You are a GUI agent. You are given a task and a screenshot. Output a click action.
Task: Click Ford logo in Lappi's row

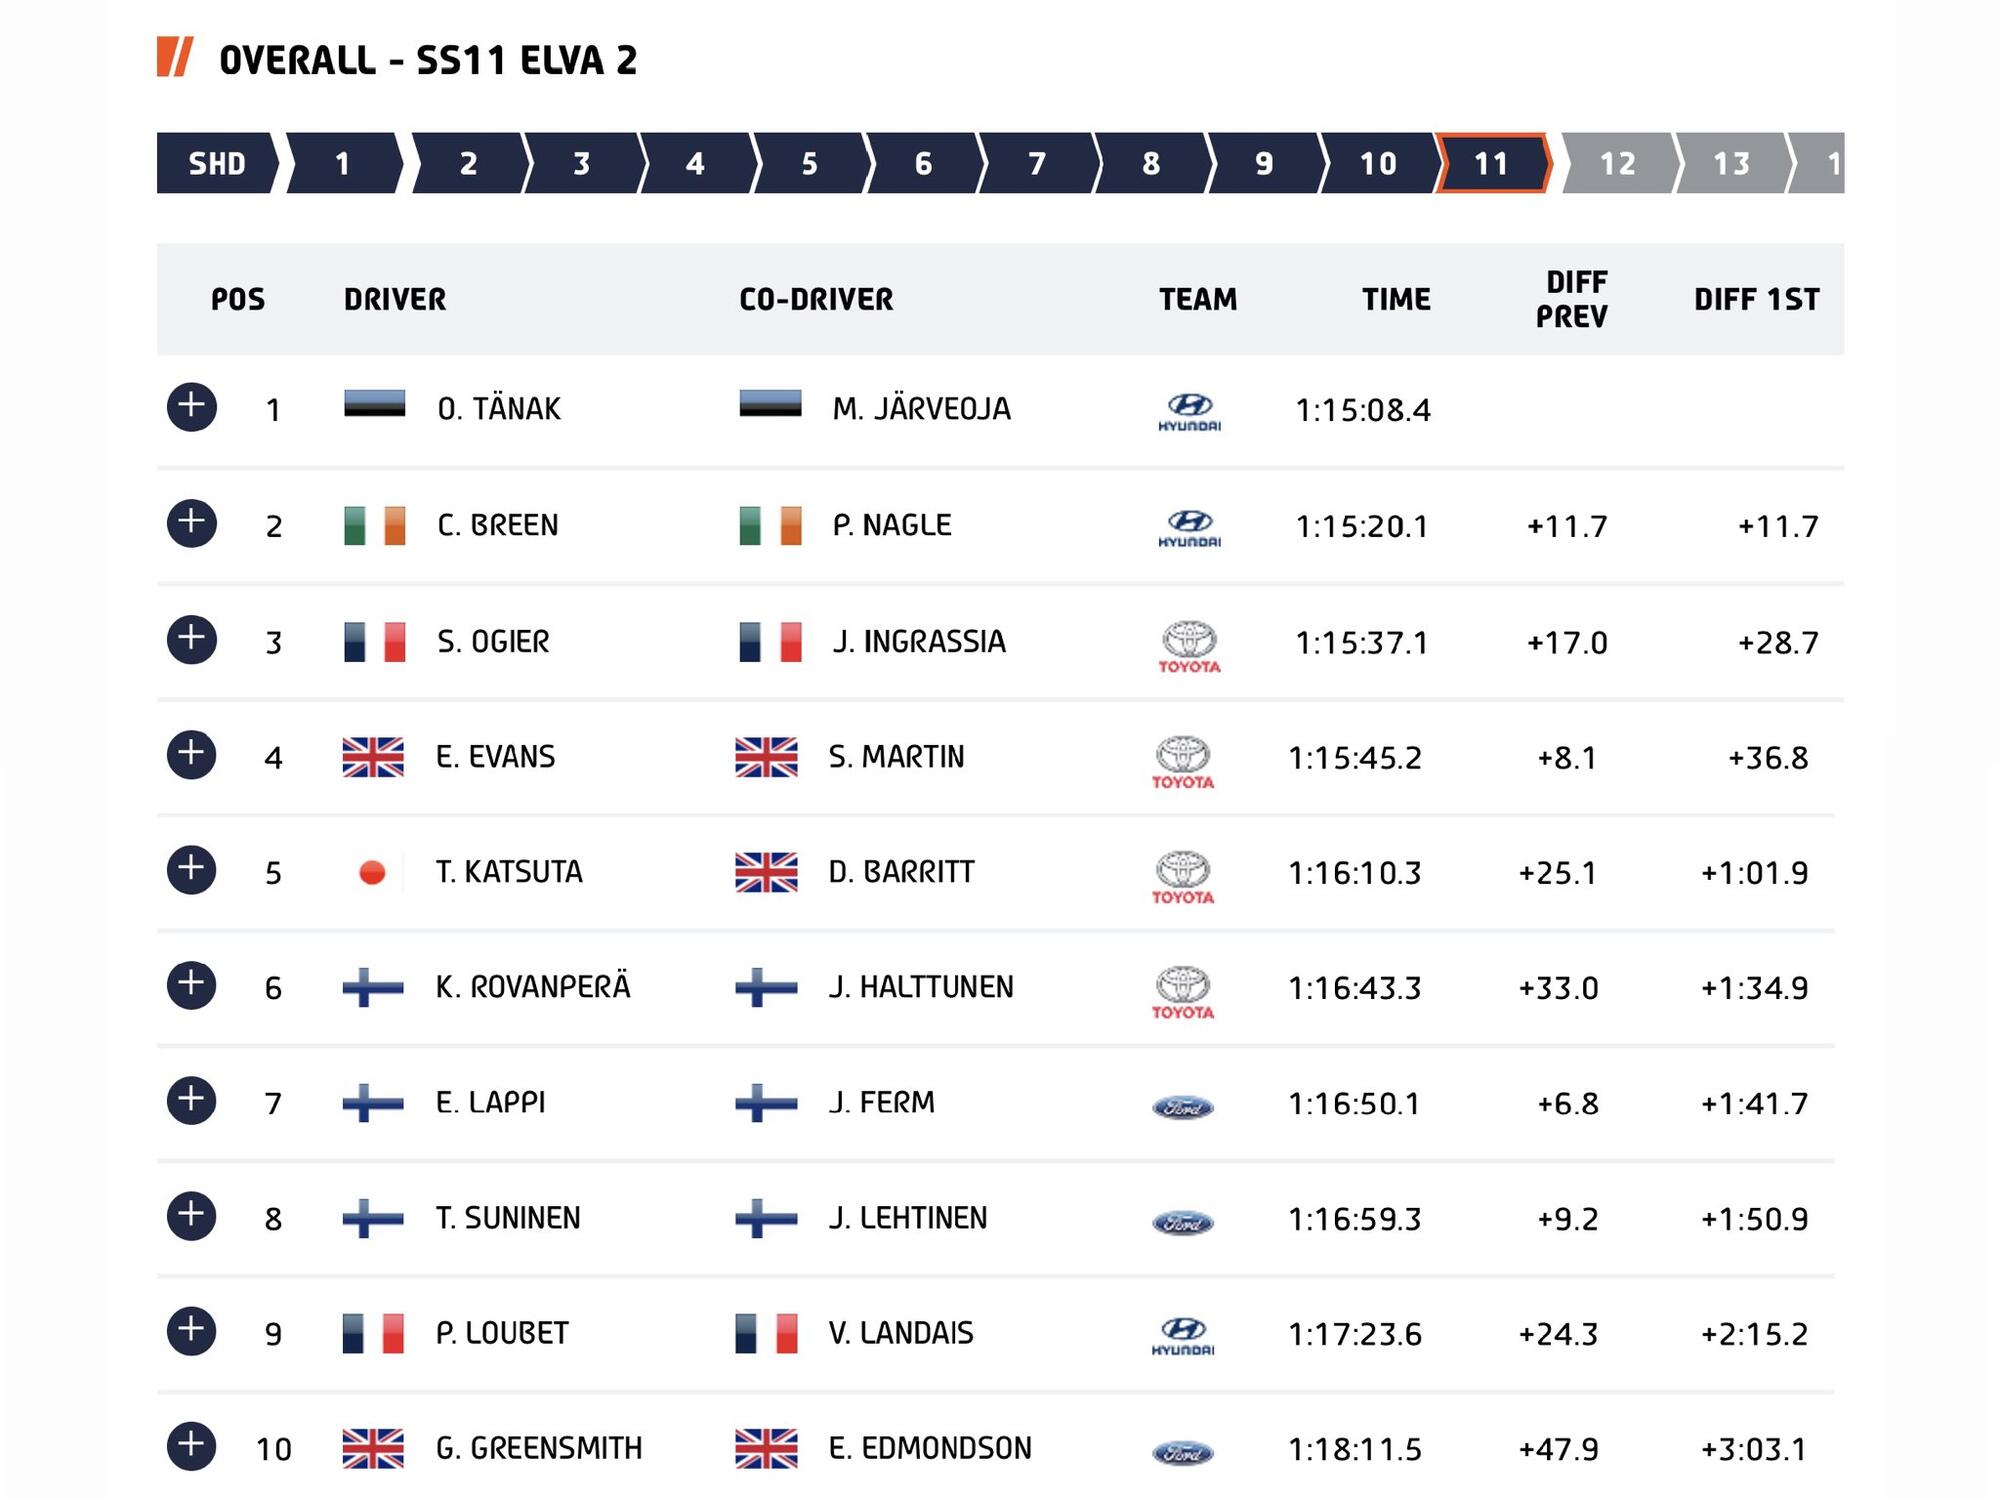point(1183,1107)
